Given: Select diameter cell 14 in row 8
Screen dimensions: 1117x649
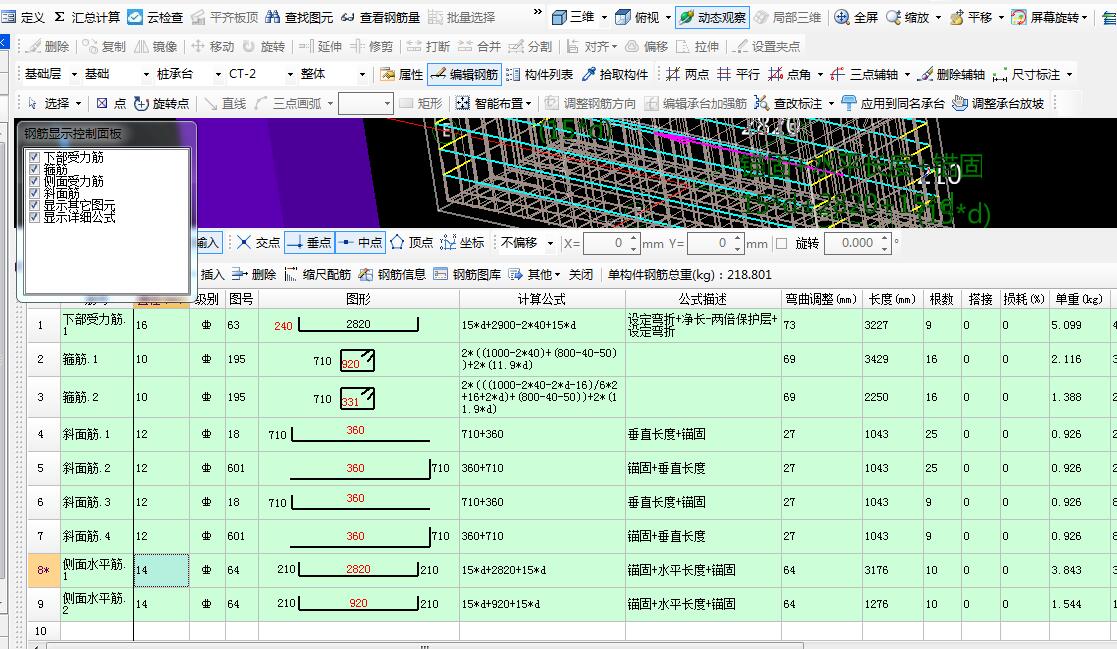Looking at the screenshot, I should click(x=162, y=570).
